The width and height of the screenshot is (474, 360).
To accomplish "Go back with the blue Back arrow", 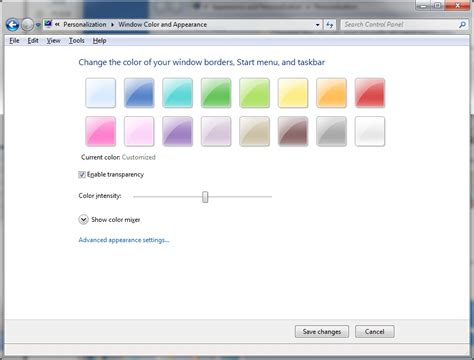I will tap(13, 25).
